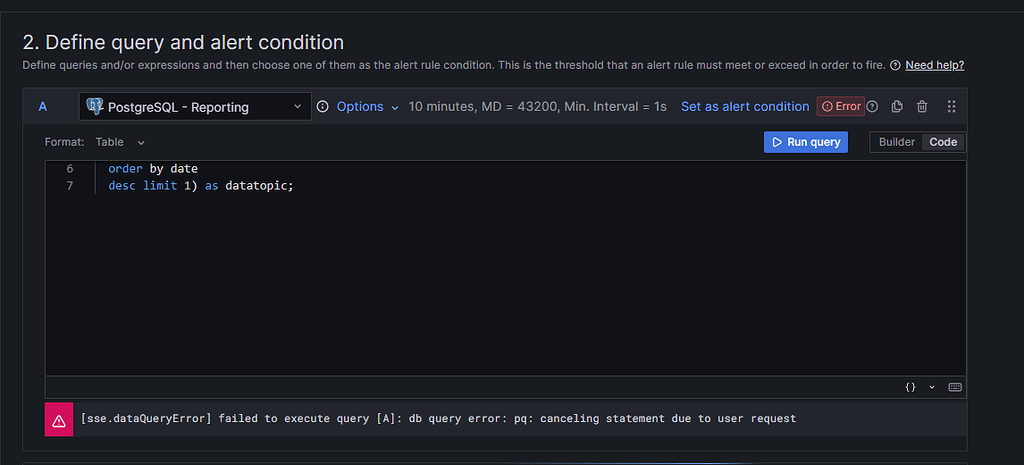This screenshot has height=465, width=1024.
Task: Open the Format Table dropdown
Action: (x=120, y=142)
